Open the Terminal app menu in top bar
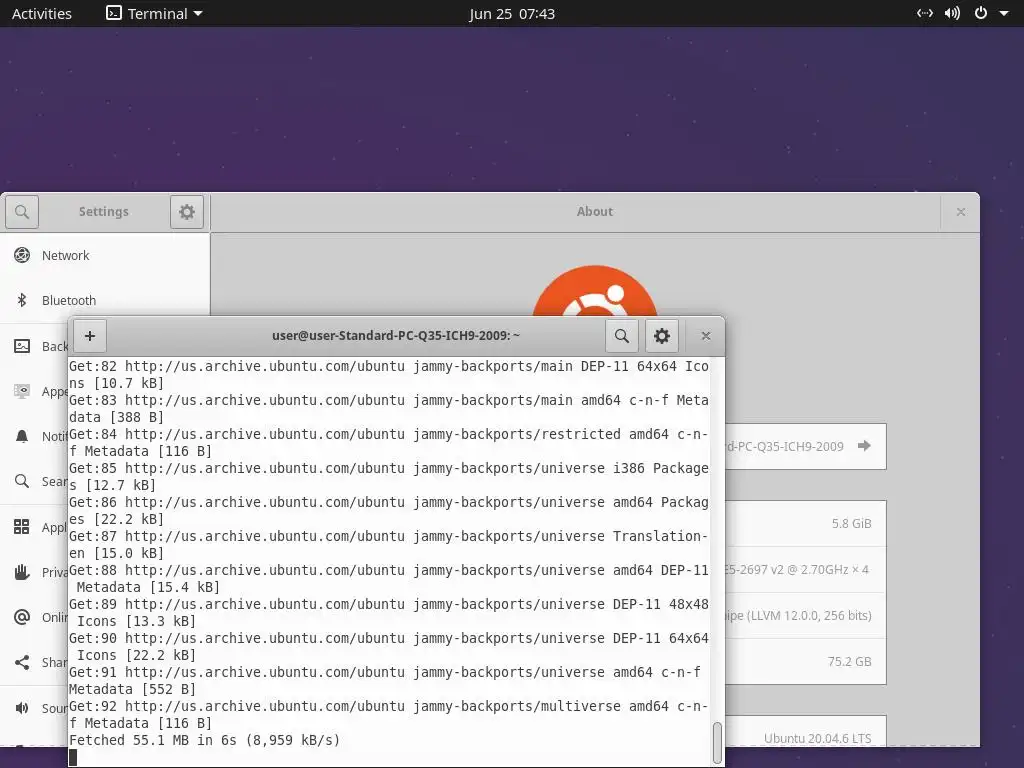 click(155, 14)
